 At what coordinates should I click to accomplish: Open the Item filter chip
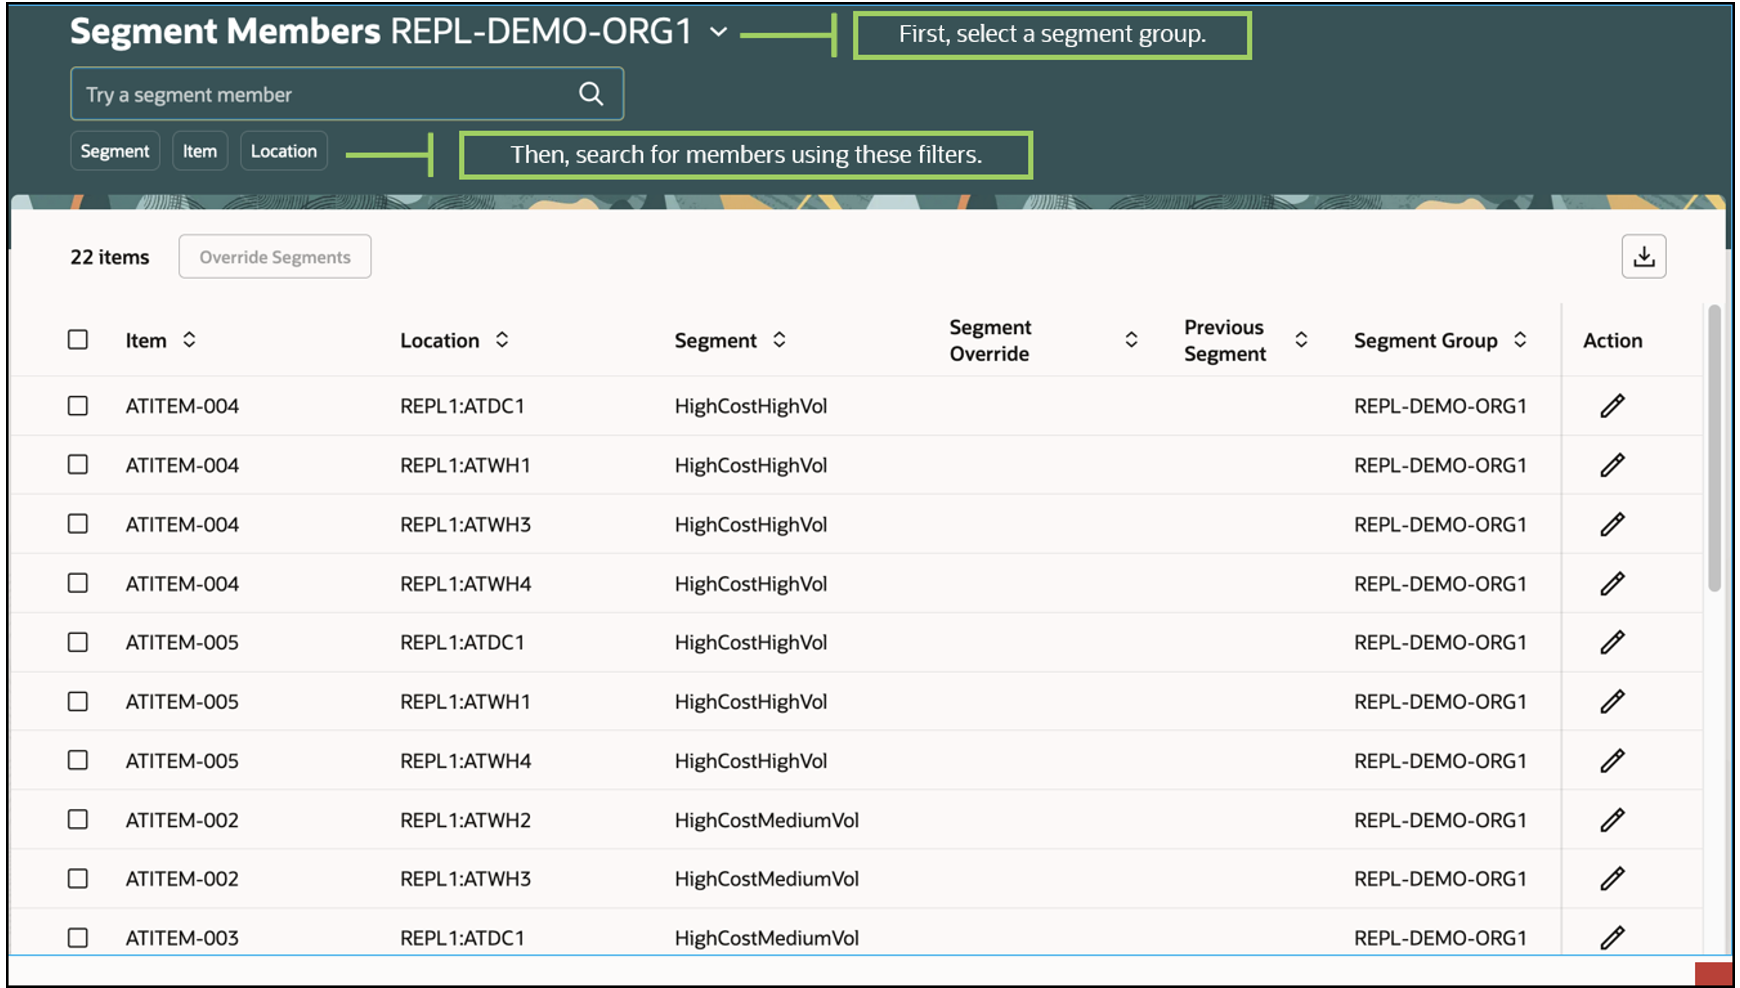[x=200, y=151]
